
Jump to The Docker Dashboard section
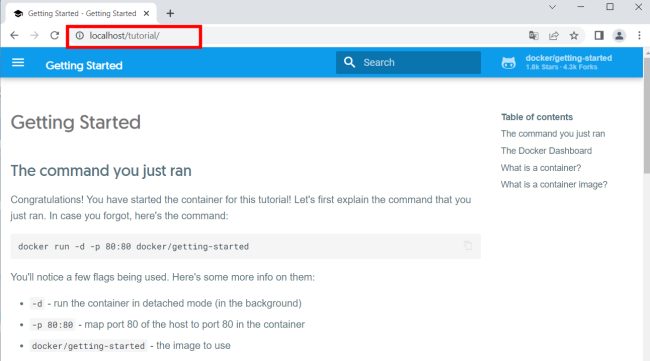pyautogui.click(x=546, y=151)
